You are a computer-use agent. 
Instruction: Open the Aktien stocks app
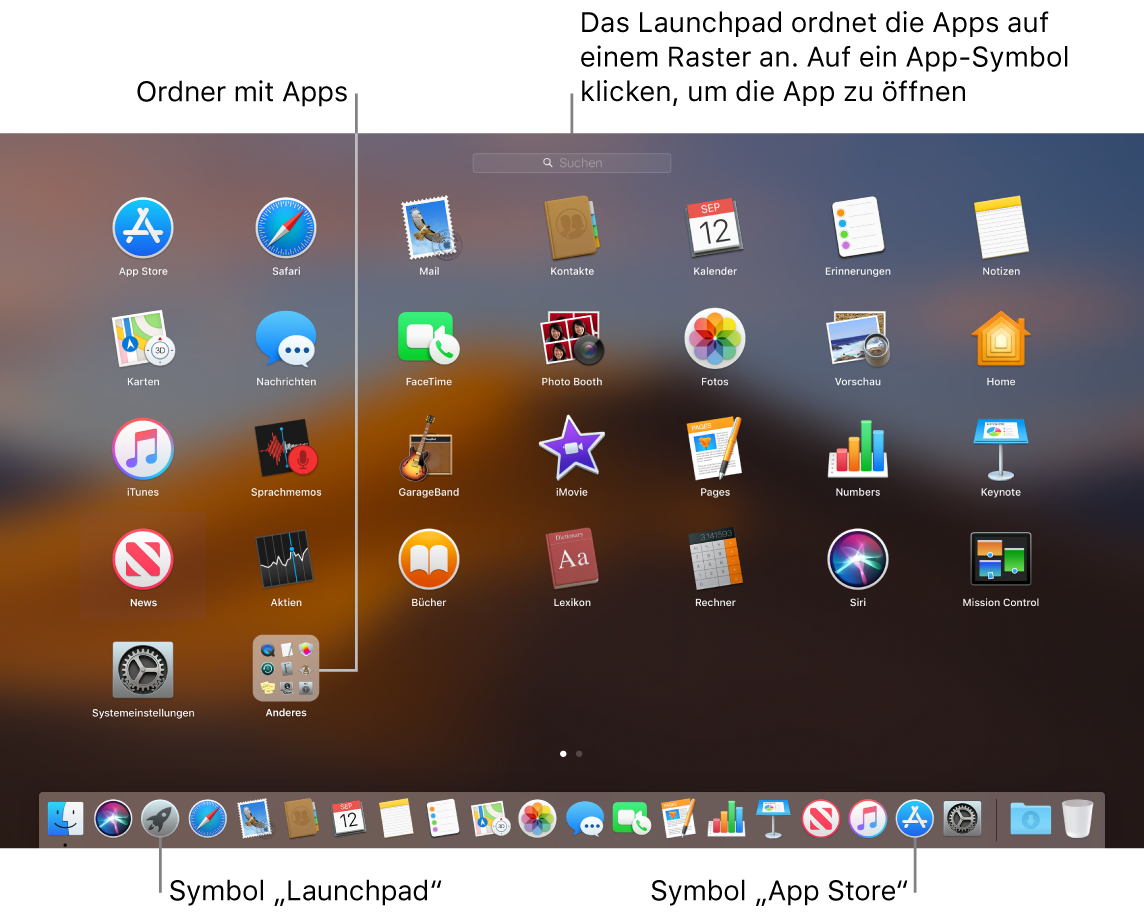(x=286, y=558)
